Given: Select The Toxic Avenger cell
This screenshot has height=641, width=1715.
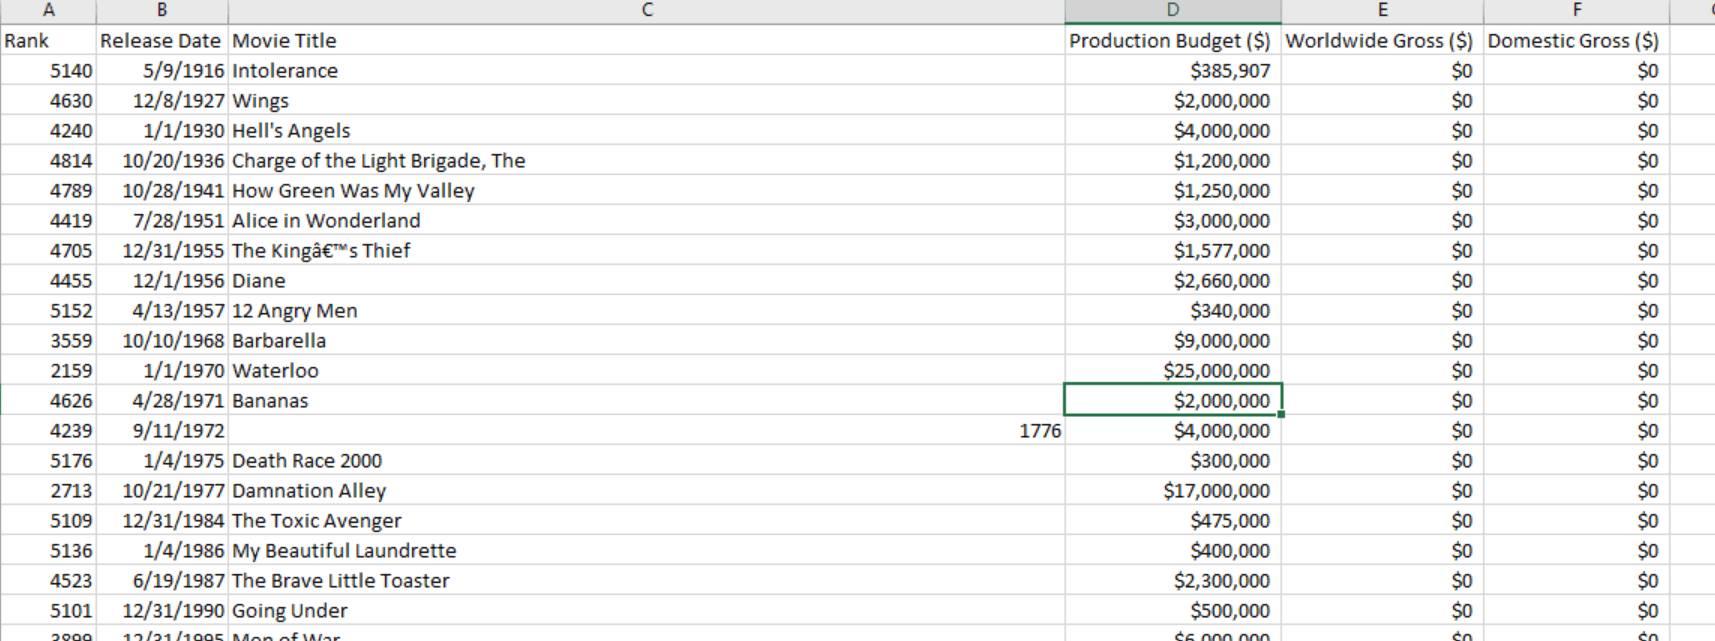Looking at the screenshot, I should (647, 520).
